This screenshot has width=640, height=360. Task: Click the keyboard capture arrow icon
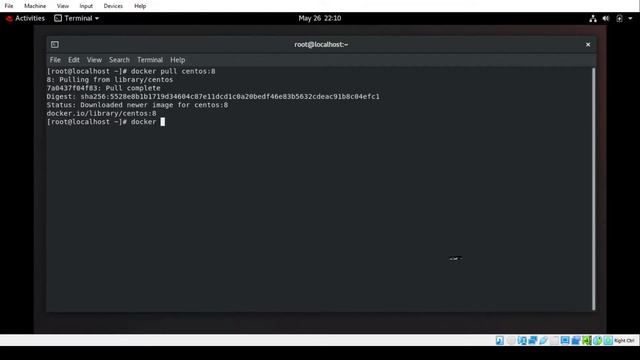click(x=608, y=341)
